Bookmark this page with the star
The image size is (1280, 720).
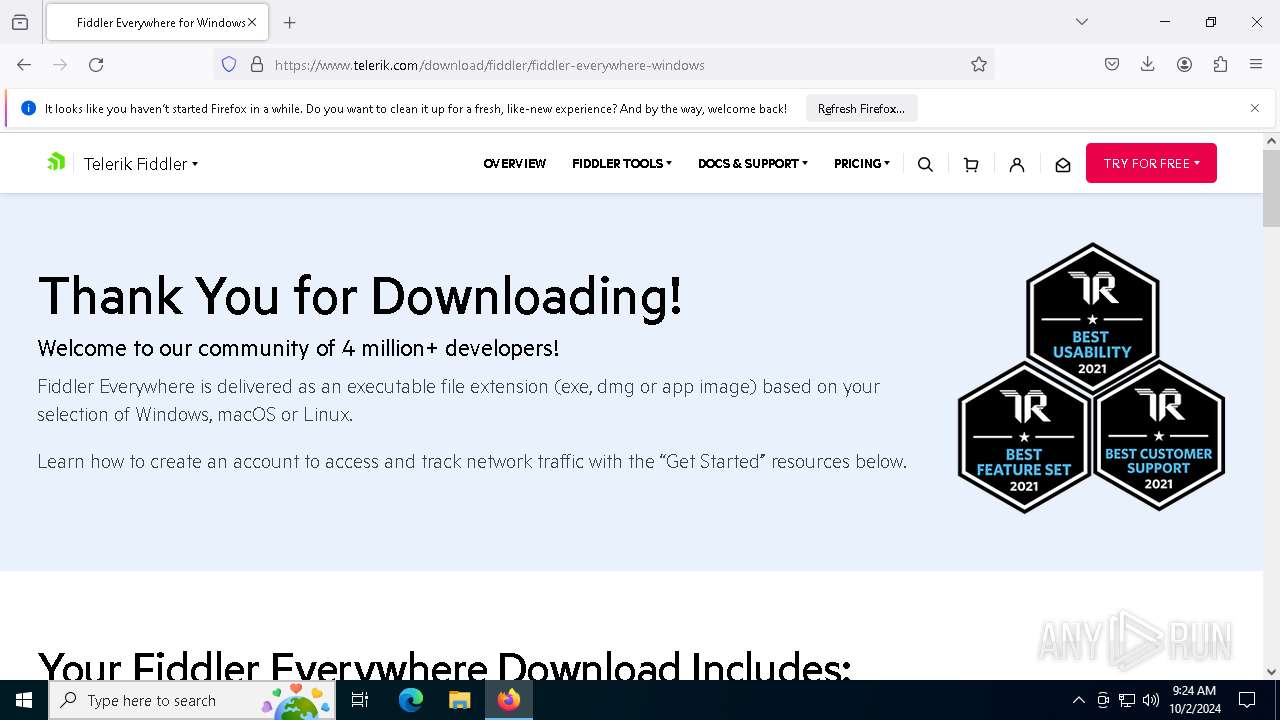979,65
